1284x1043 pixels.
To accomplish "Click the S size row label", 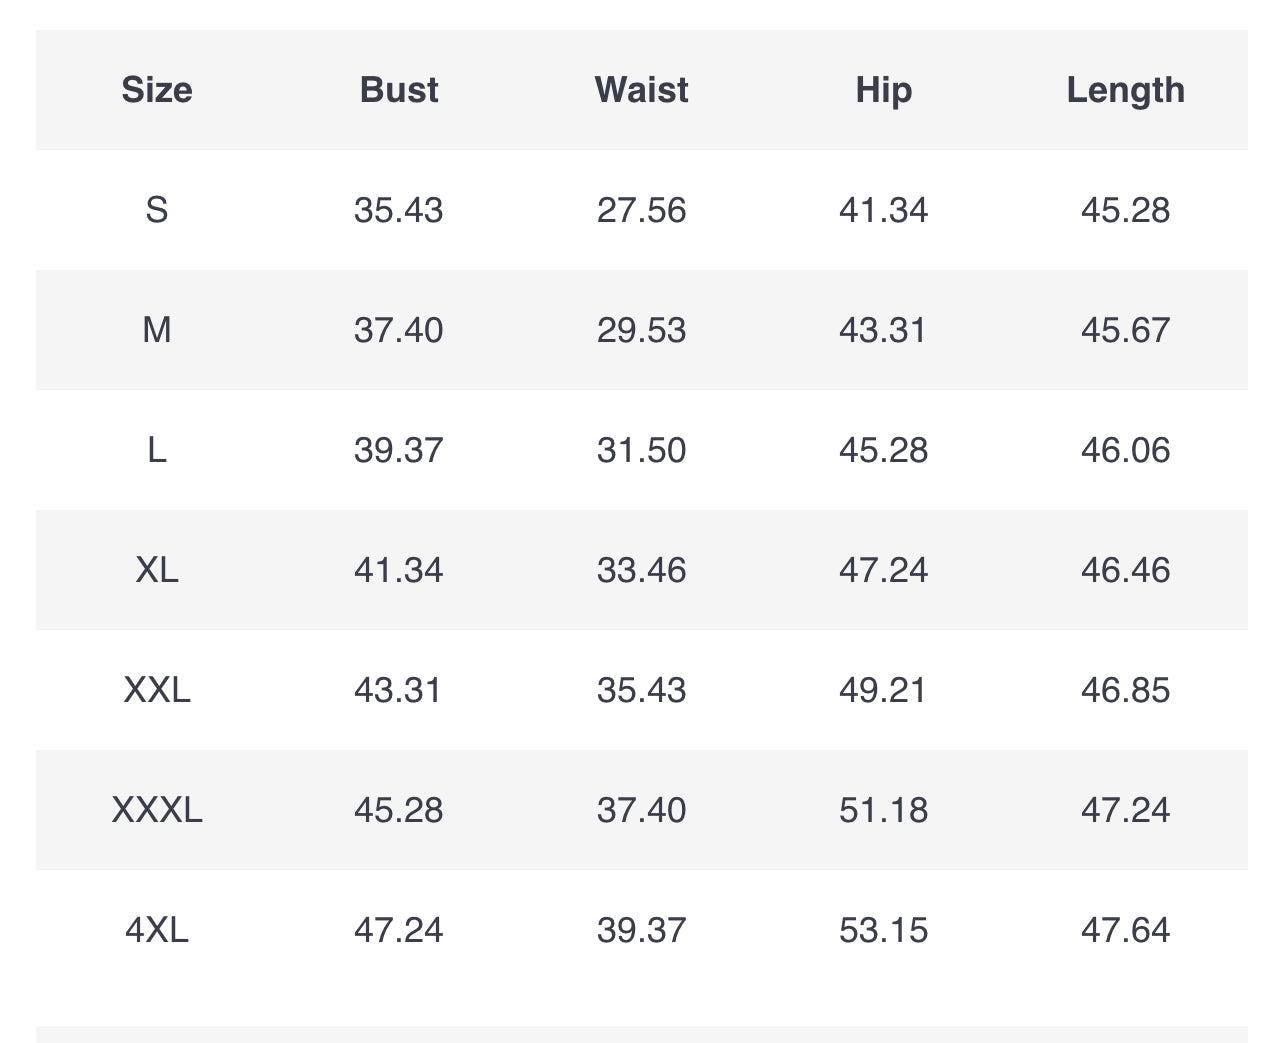I will pos(157,210).
